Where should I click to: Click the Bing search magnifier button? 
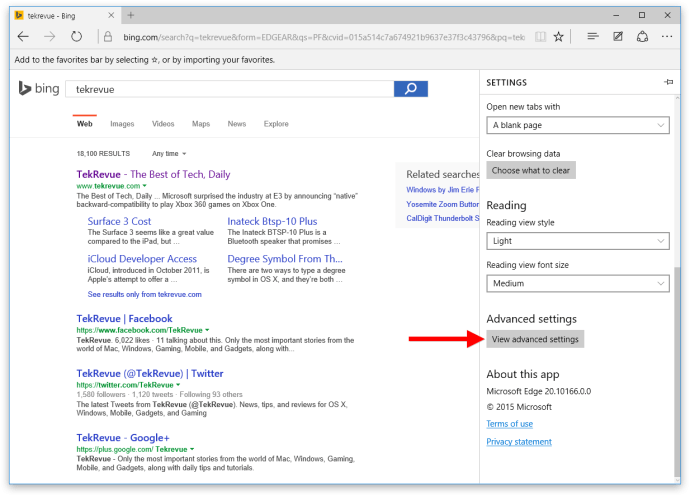[411, 89]
